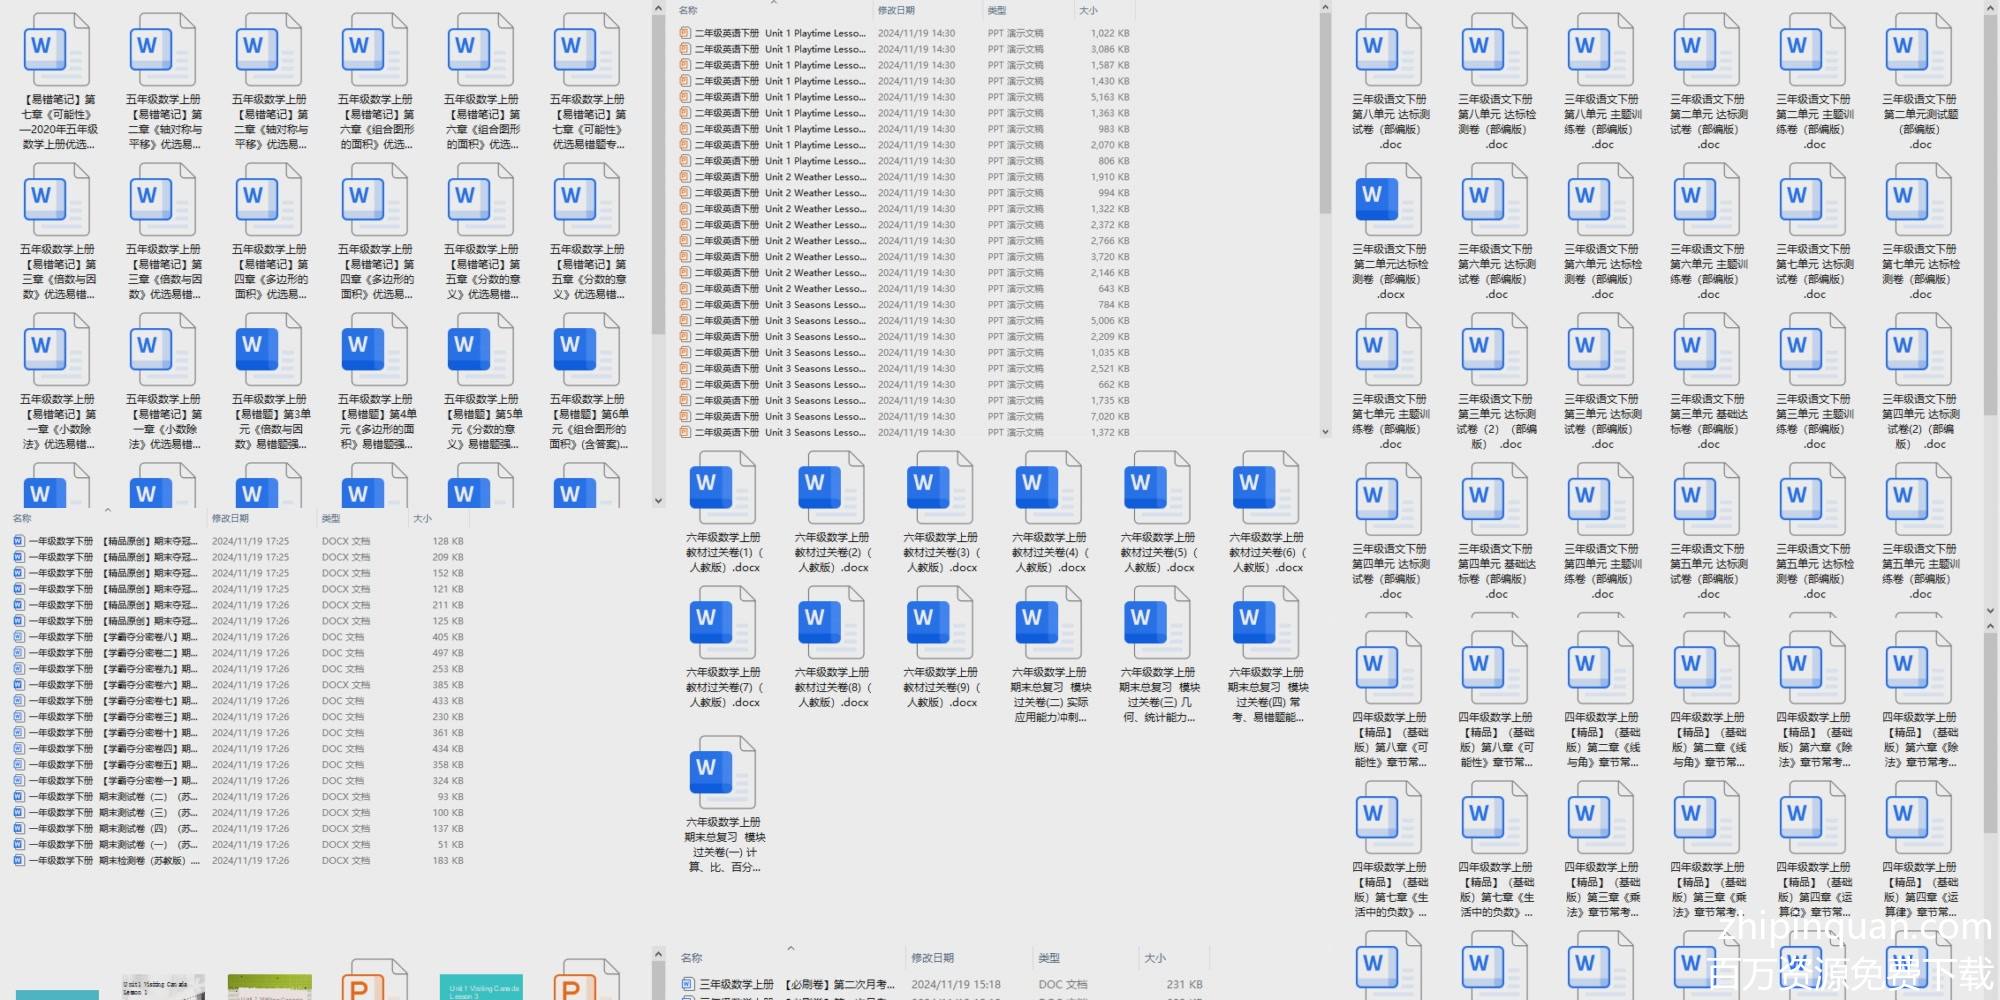Image resolution: width=2000 pixels, height=1000 pixels.
Task: Click 类型 header in 一年级数学下册 list
Action: point(331,518)
